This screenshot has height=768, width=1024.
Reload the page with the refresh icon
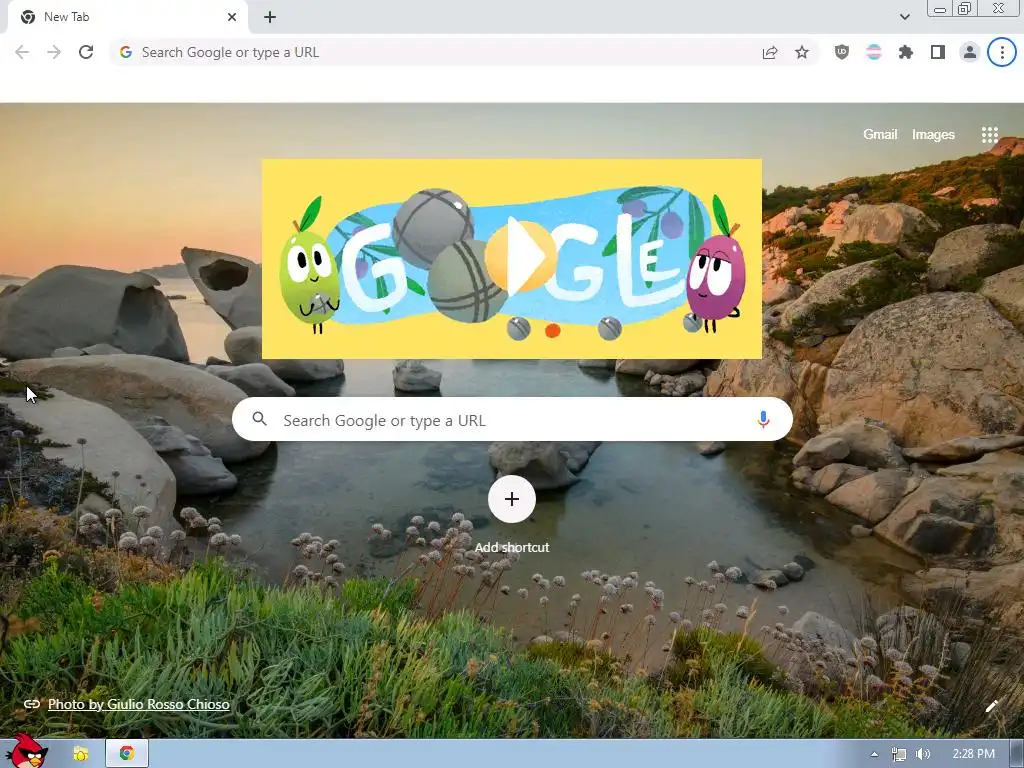[x=86, y=52]
